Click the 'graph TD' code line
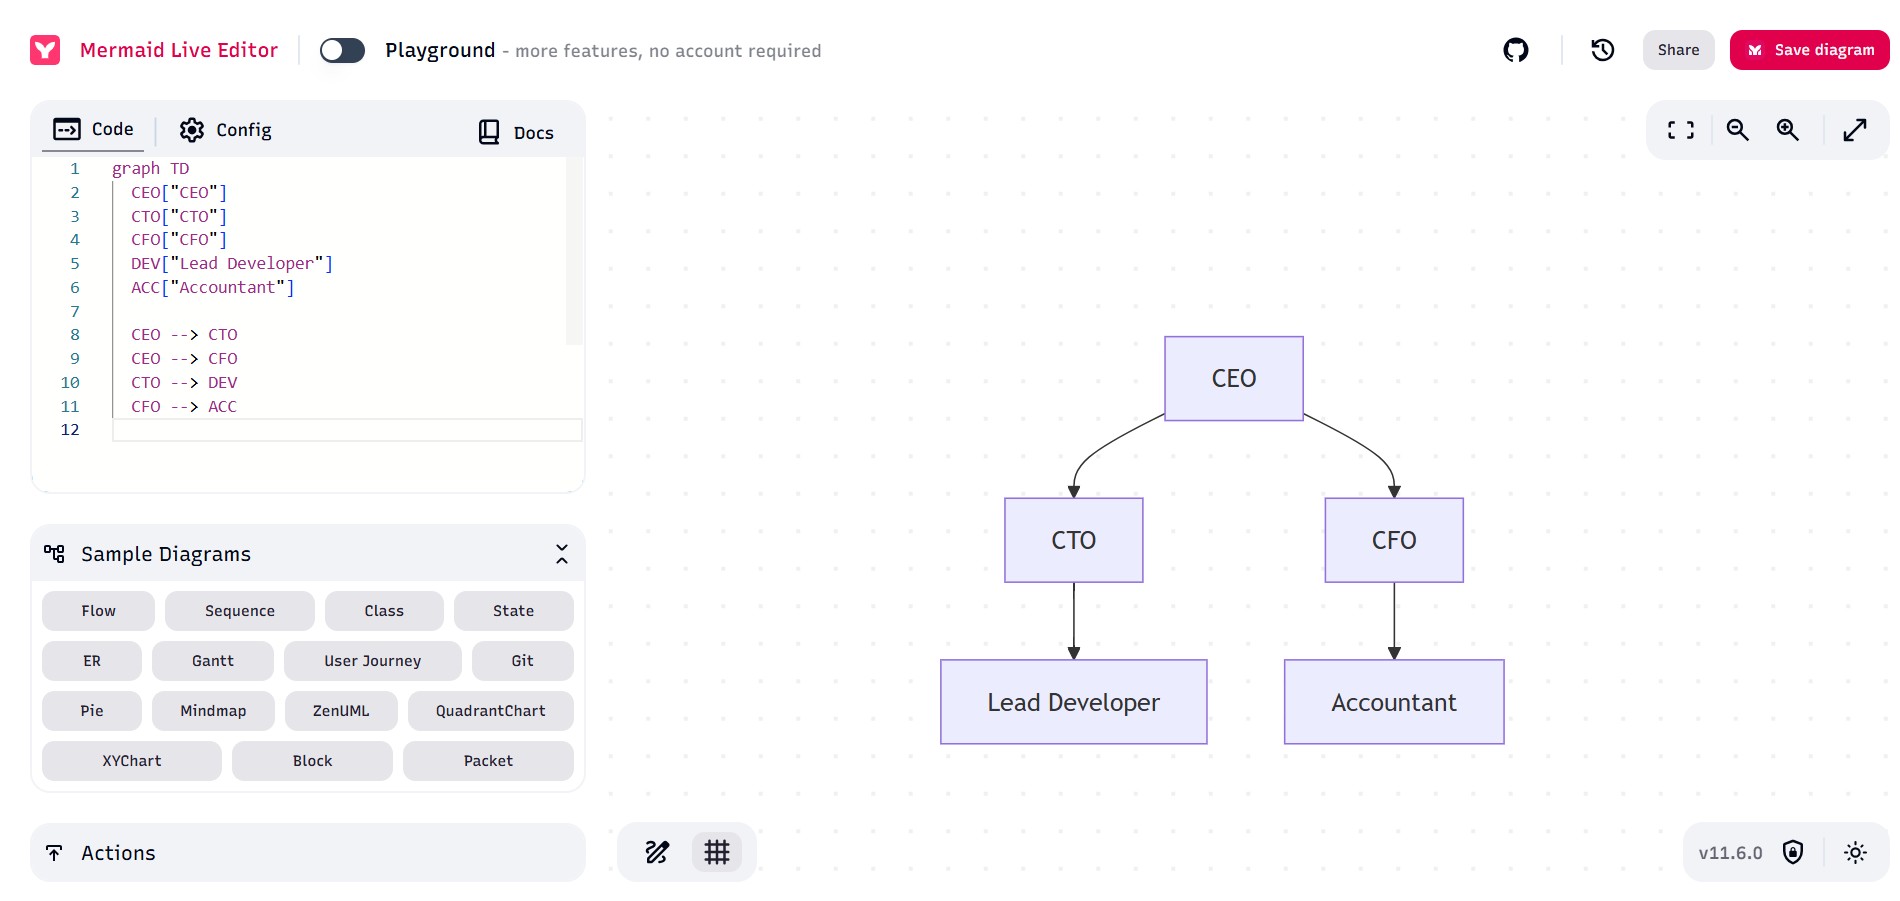The height and width of the screenshot is (901, 1900). coord(151,168)
